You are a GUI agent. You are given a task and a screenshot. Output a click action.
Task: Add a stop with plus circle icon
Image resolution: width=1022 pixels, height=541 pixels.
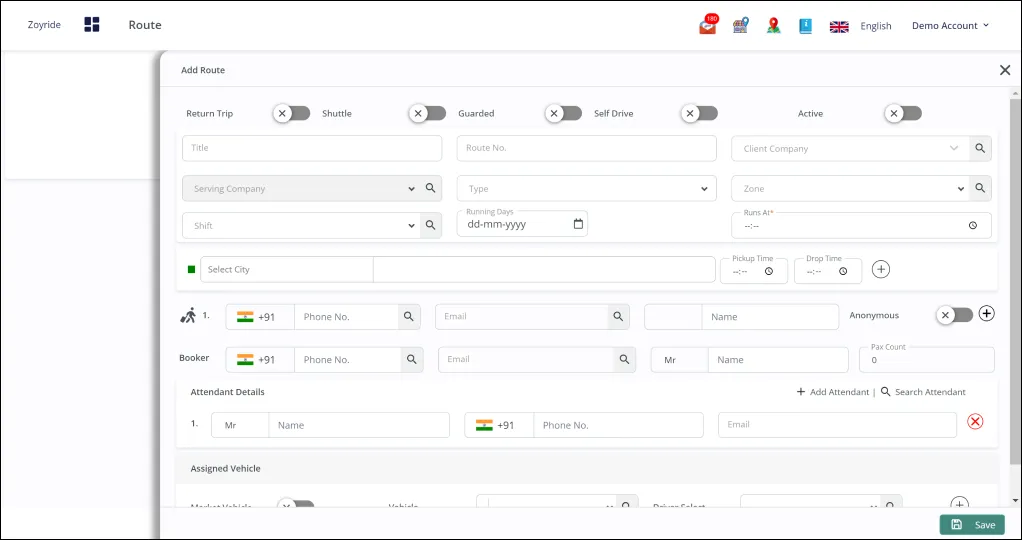point(881,269)
